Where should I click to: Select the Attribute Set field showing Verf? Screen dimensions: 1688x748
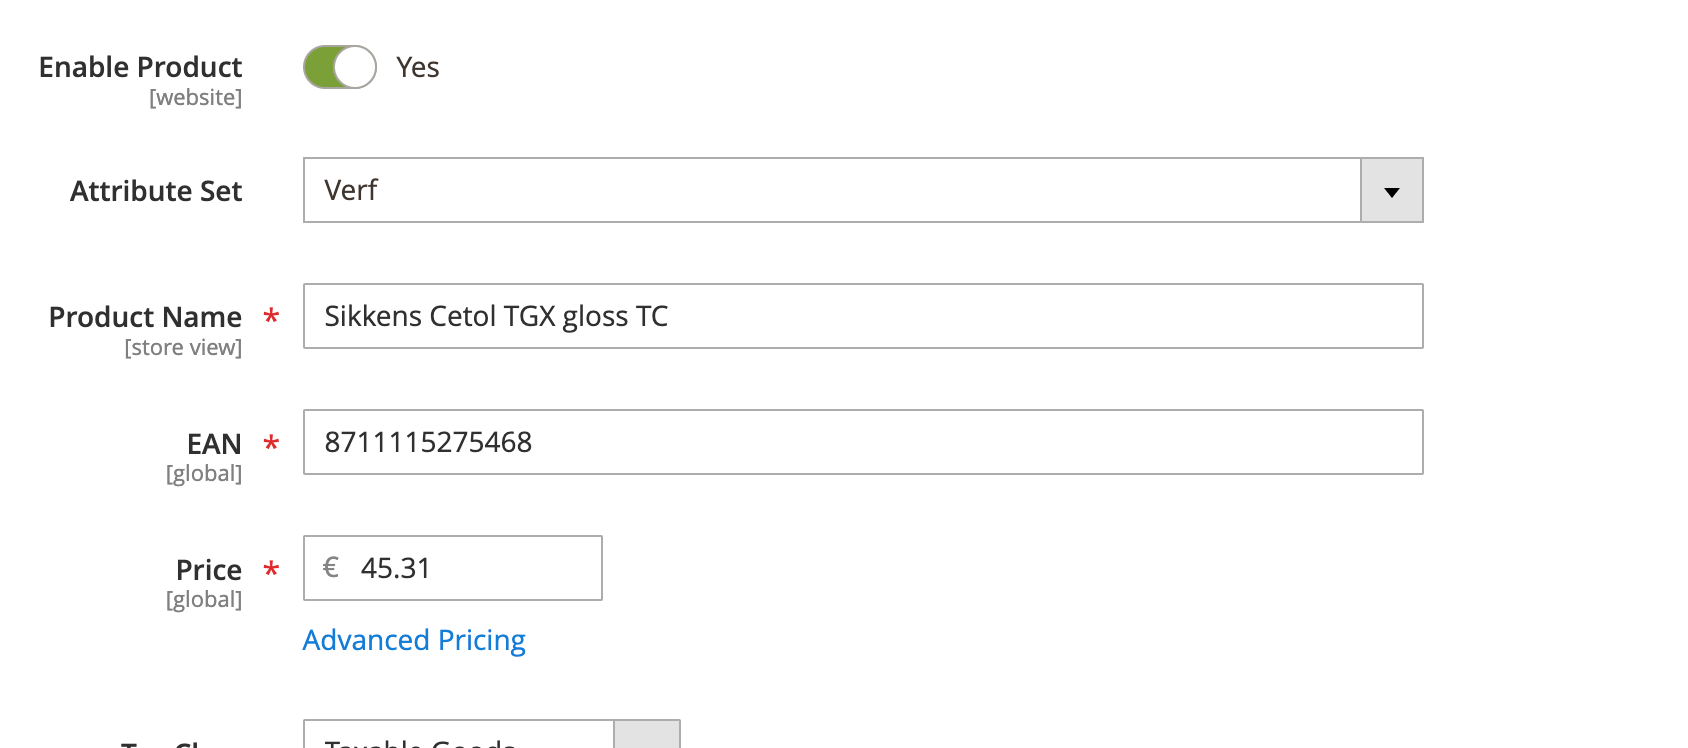pyautogui.click(x=800, y=190)
